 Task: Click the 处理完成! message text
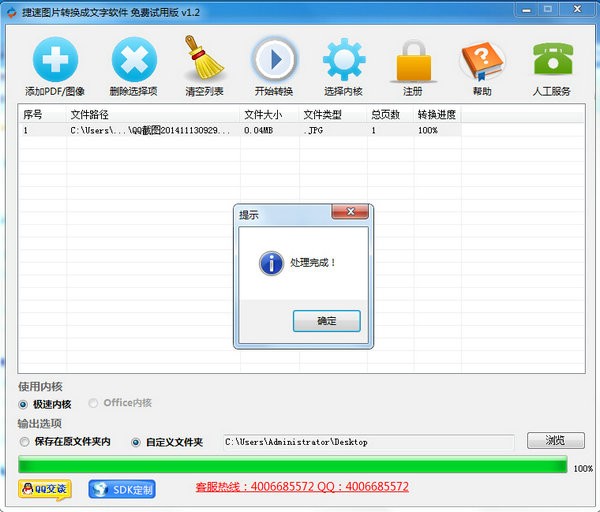click(313, 263)
